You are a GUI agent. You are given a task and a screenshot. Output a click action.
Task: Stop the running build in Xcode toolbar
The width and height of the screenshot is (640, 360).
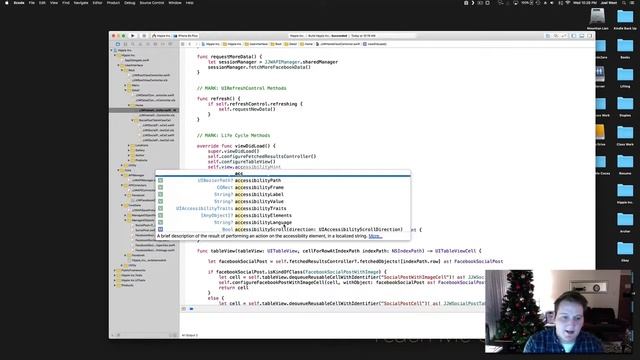click(x=144, y=36)
